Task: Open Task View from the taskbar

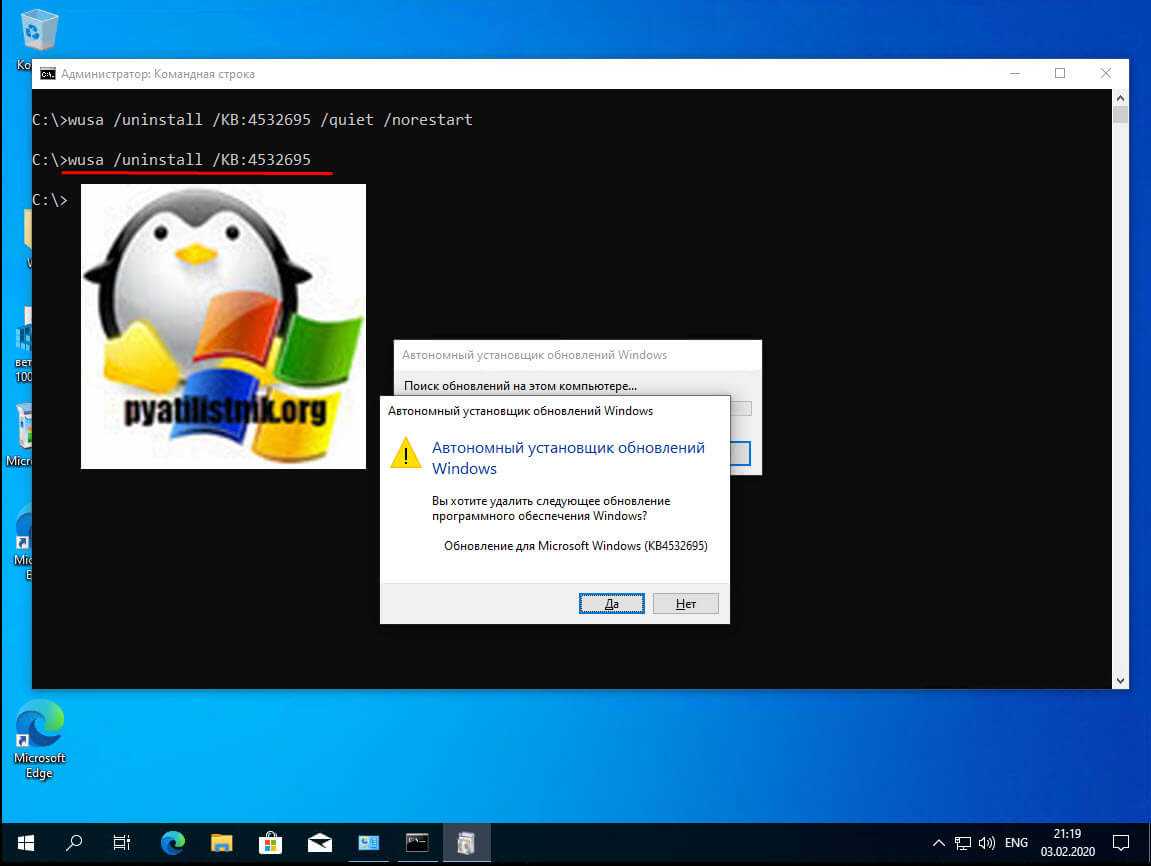Action: coord(122,842)
